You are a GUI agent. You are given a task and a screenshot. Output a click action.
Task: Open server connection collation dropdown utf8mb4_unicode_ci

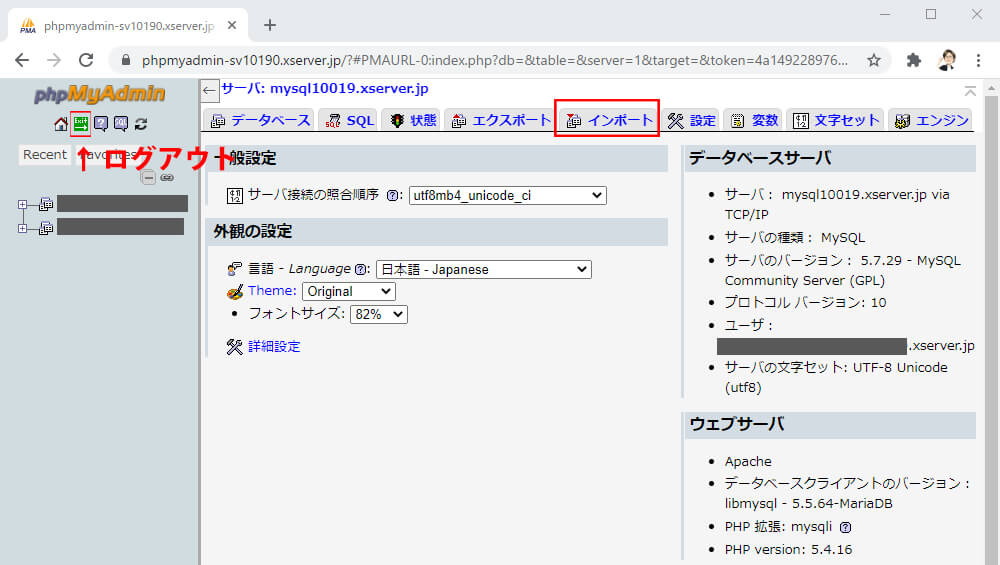(508, 195)
